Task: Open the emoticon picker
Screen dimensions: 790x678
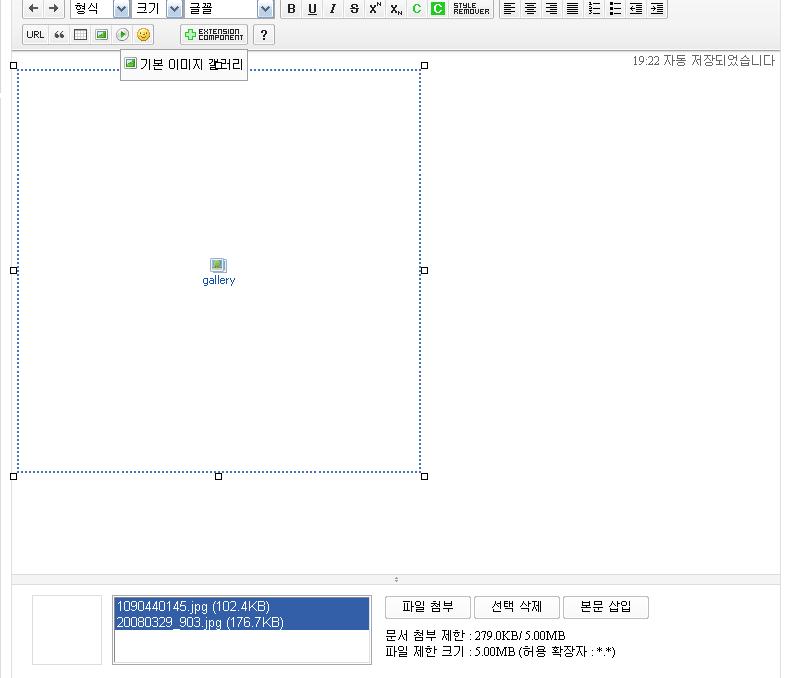Action: tap(144, 35)
